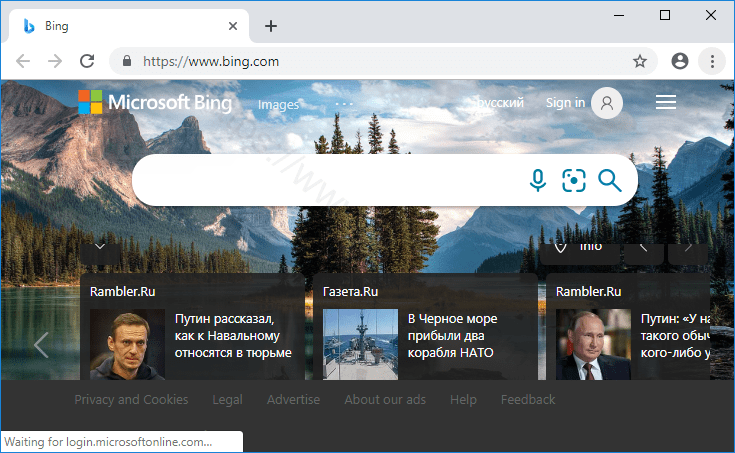Image resolution: width=735 pixels, height=453 pixels.
Task: Go forward to next page
Action: [x=55, y=61]
